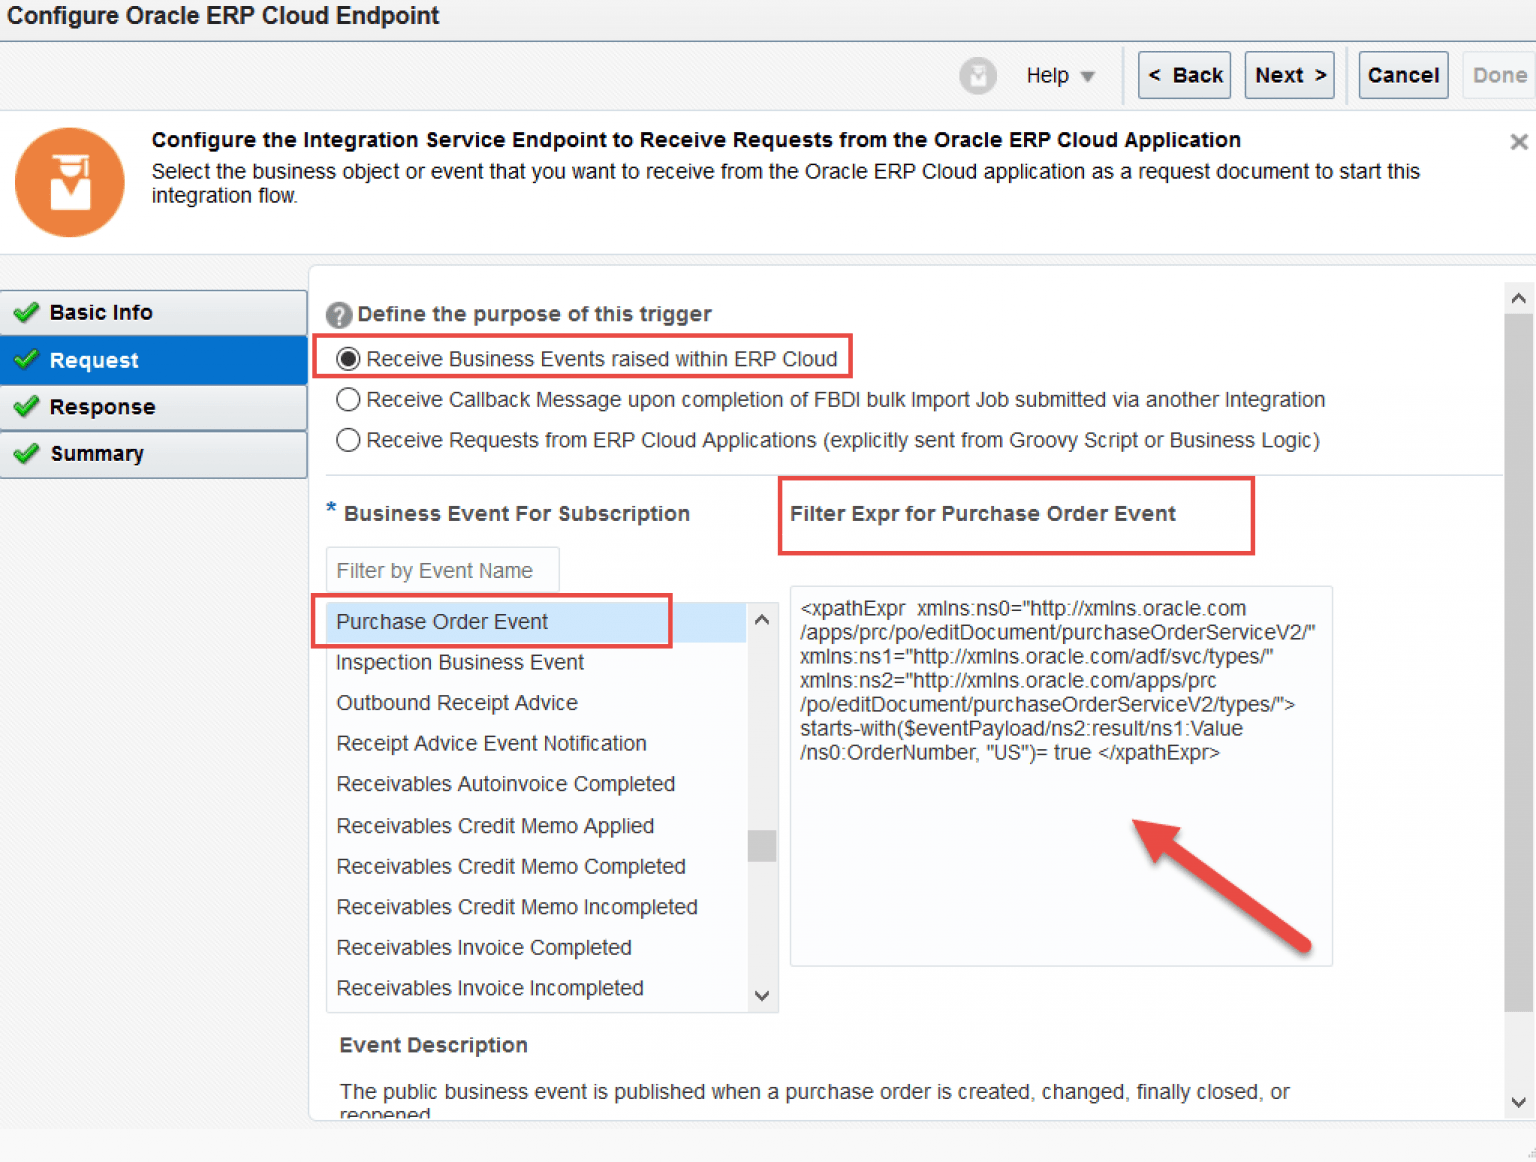Click the user avatar icon beside Help
This screenshot has width=1536, height=1162.
[978, 75]
